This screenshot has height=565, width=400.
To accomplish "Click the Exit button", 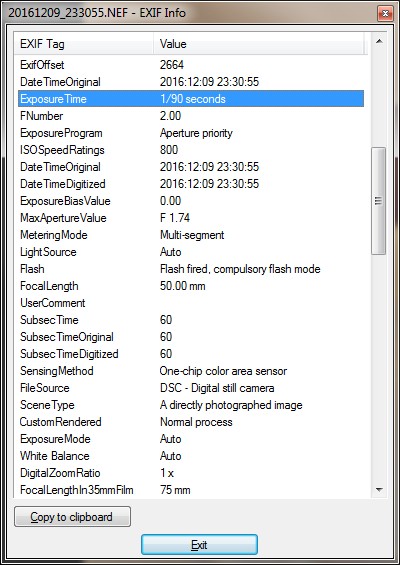I will tap(199, 544).
